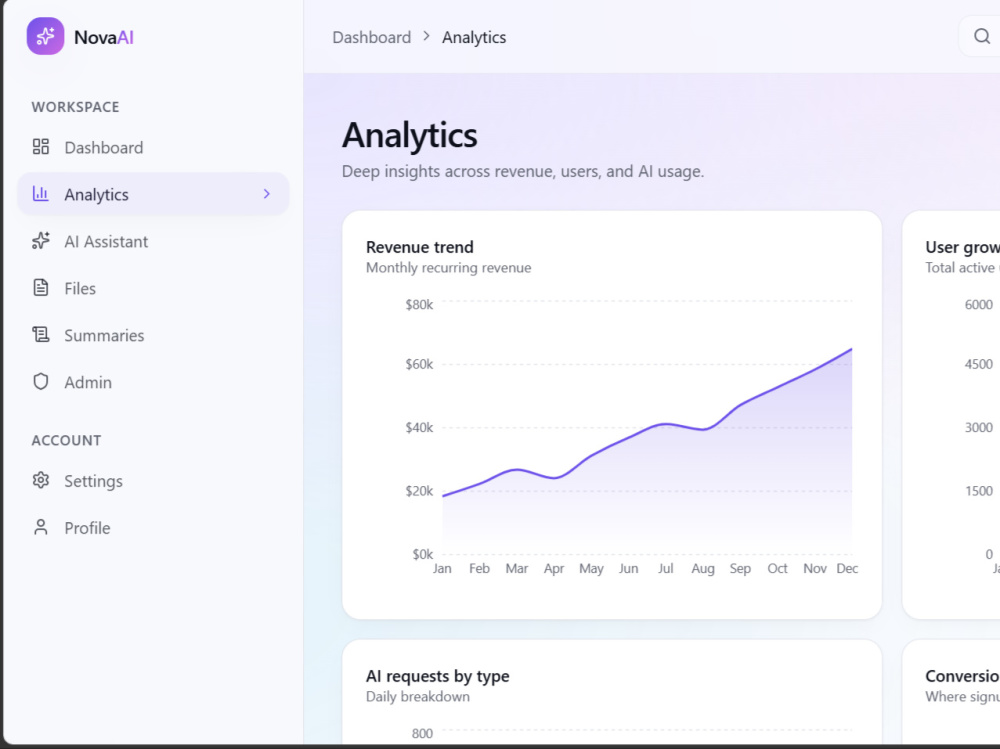Click the Revenue trend card title

pyautogui.click(x=420, y=247)
